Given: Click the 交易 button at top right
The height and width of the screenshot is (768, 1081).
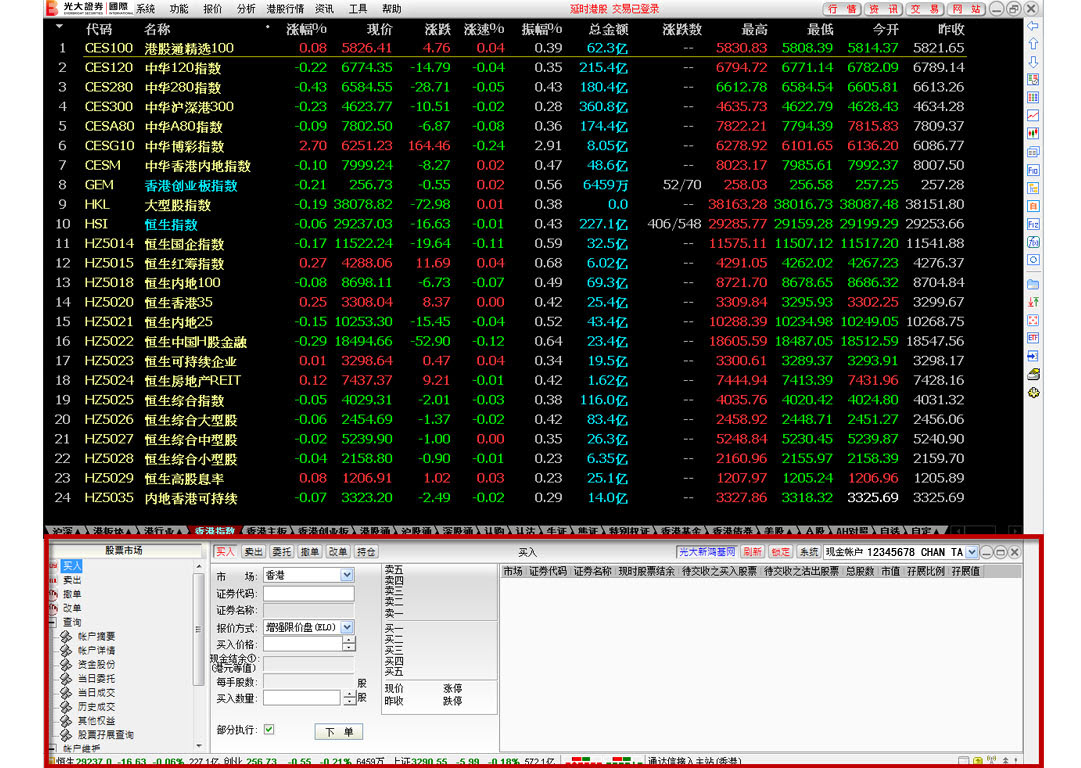Looking at the screenshot, I should 925,9.
